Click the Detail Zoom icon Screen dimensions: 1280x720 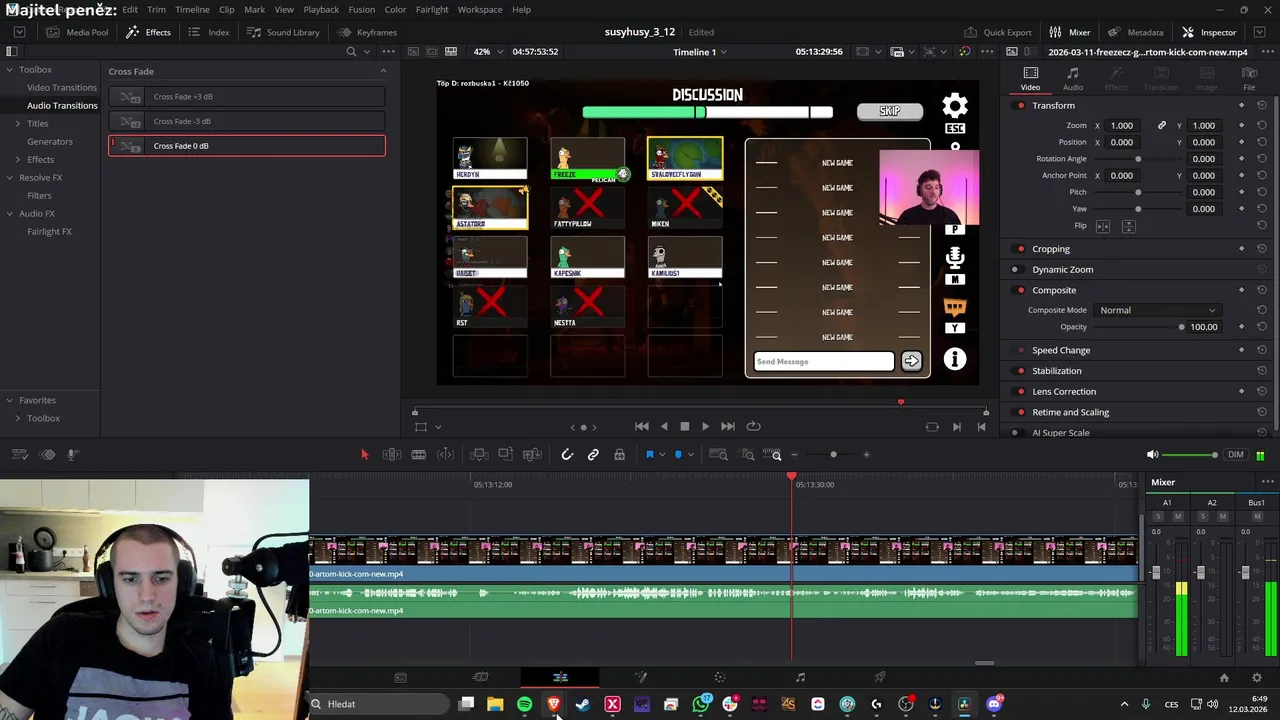(x=747, y=455)
